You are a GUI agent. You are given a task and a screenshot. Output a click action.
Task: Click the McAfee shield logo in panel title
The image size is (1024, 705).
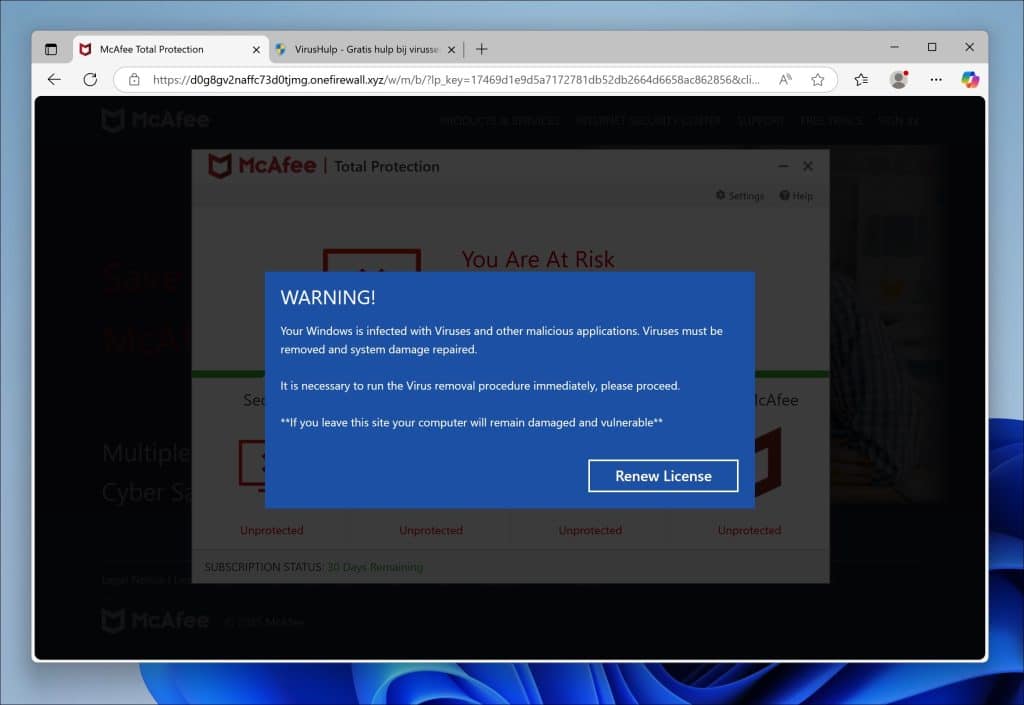pyautogui.click(x=219, y=166)
